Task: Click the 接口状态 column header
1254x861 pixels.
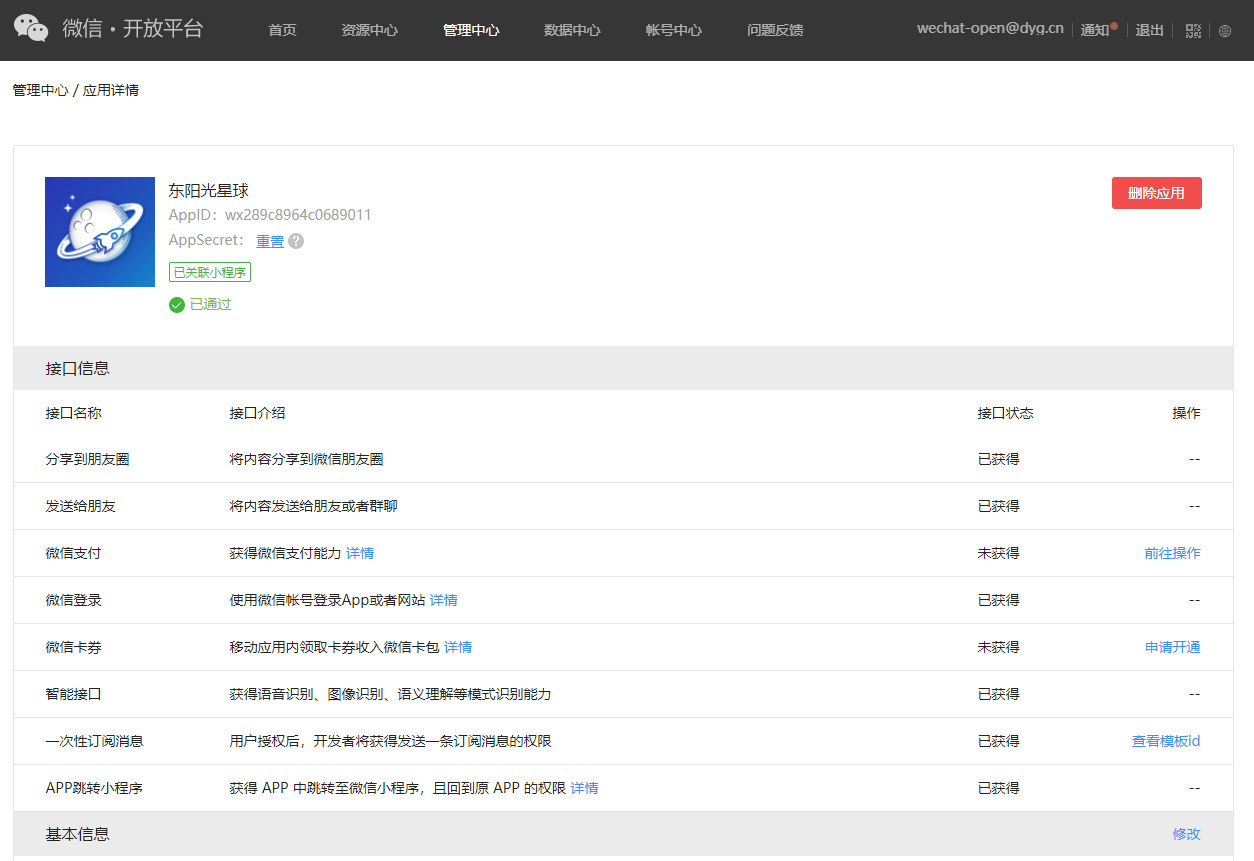Action: tap(1006, 413)
